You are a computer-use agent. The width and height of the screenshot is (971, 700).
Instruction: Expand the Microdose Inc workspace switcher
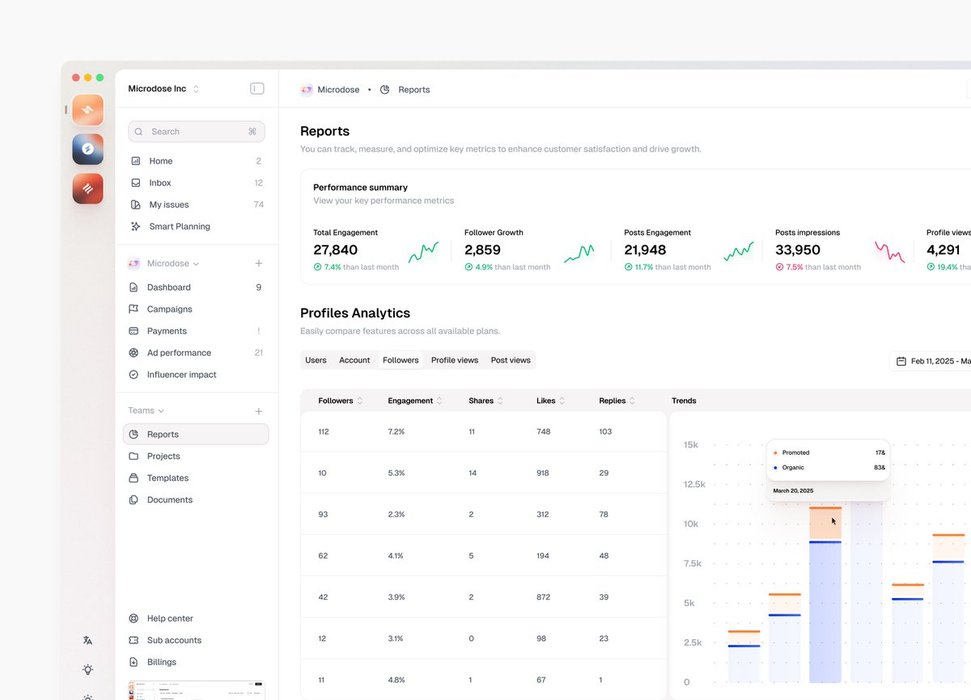click(164, 89)
